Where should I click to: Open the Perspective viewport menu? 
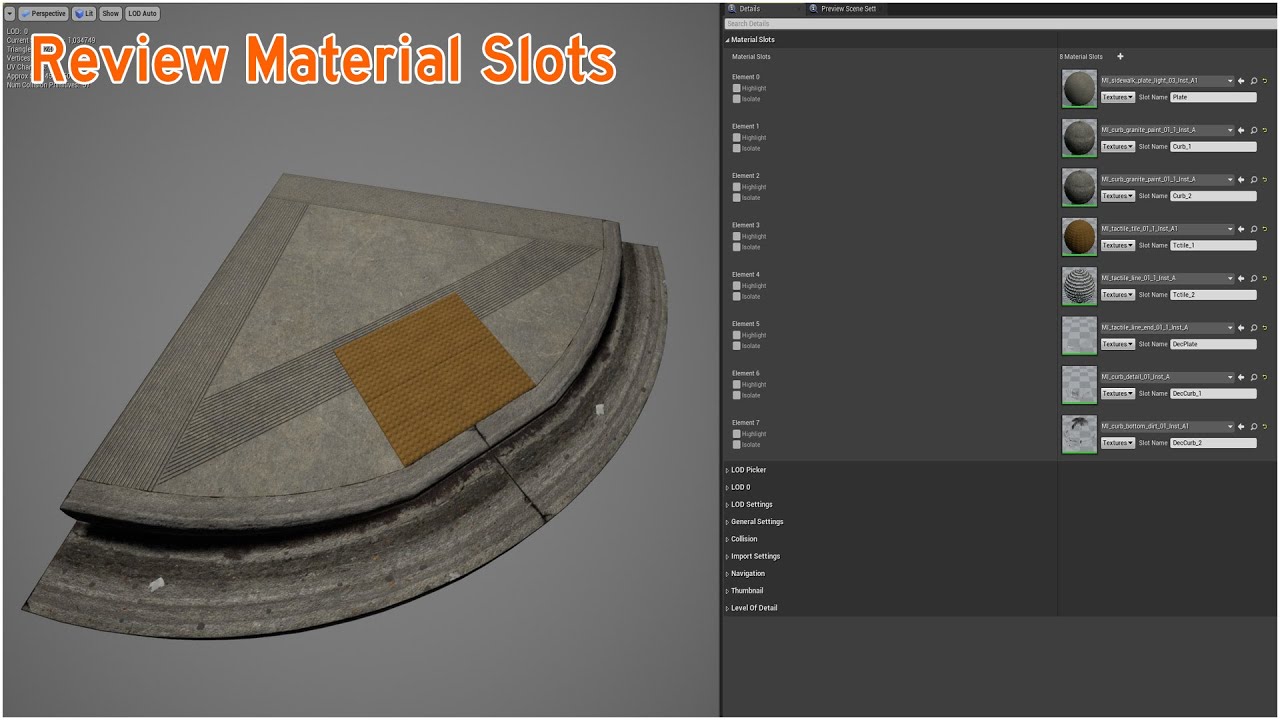43,14
